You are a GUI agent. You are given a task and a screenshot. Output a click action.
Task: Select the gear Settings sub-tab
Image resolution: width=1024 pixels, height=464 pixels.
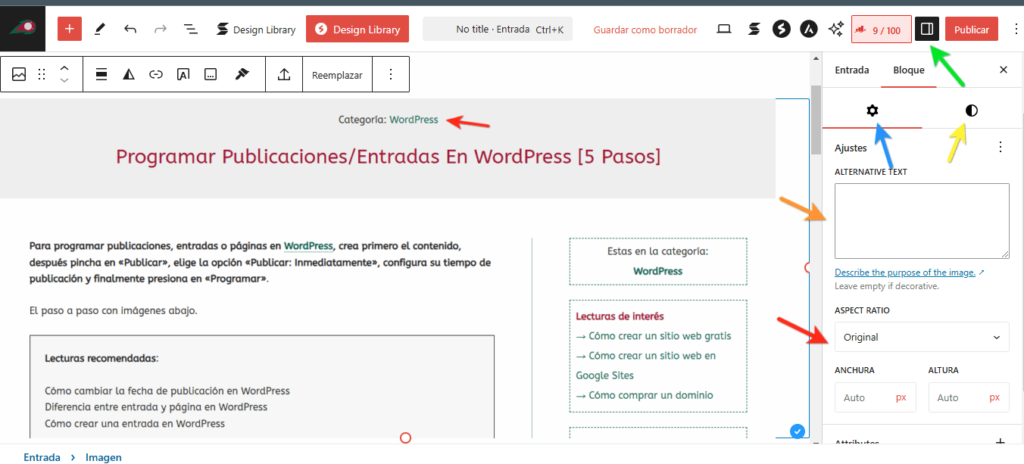click(x=872, y=110)
